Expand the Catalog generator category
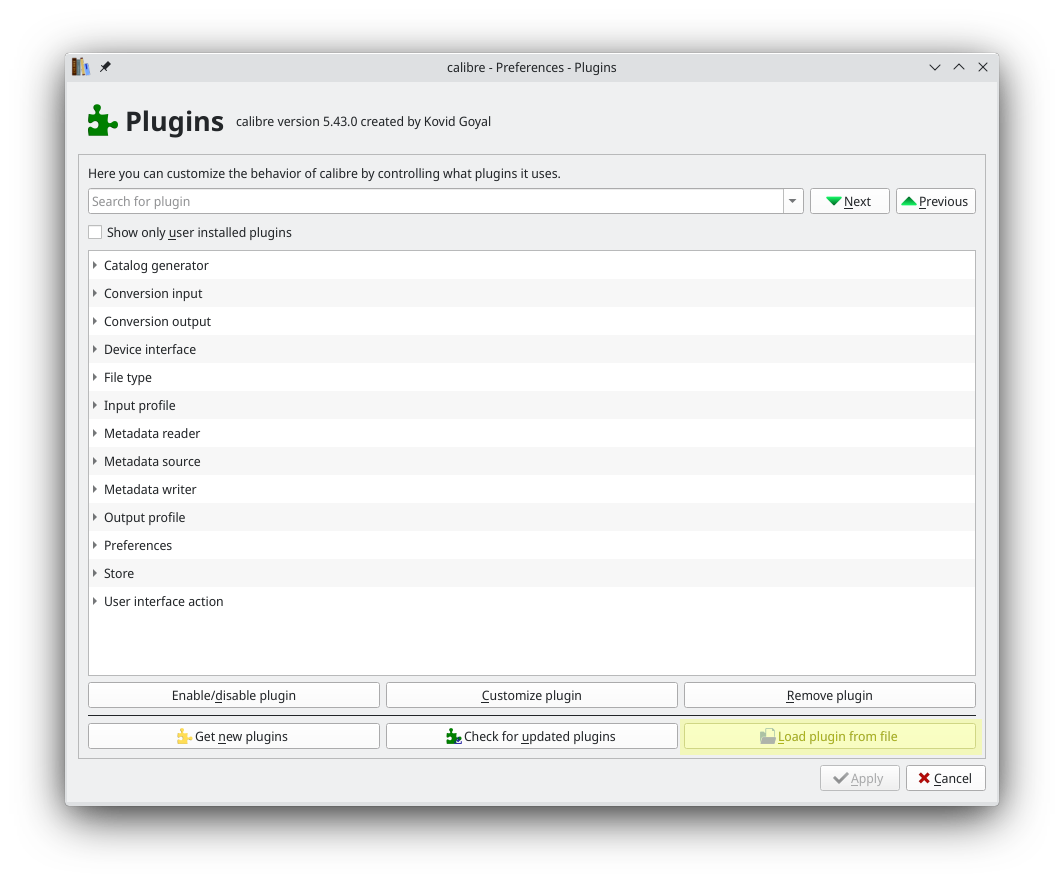Screen dimensions: 1064x883 coord(95,265)
